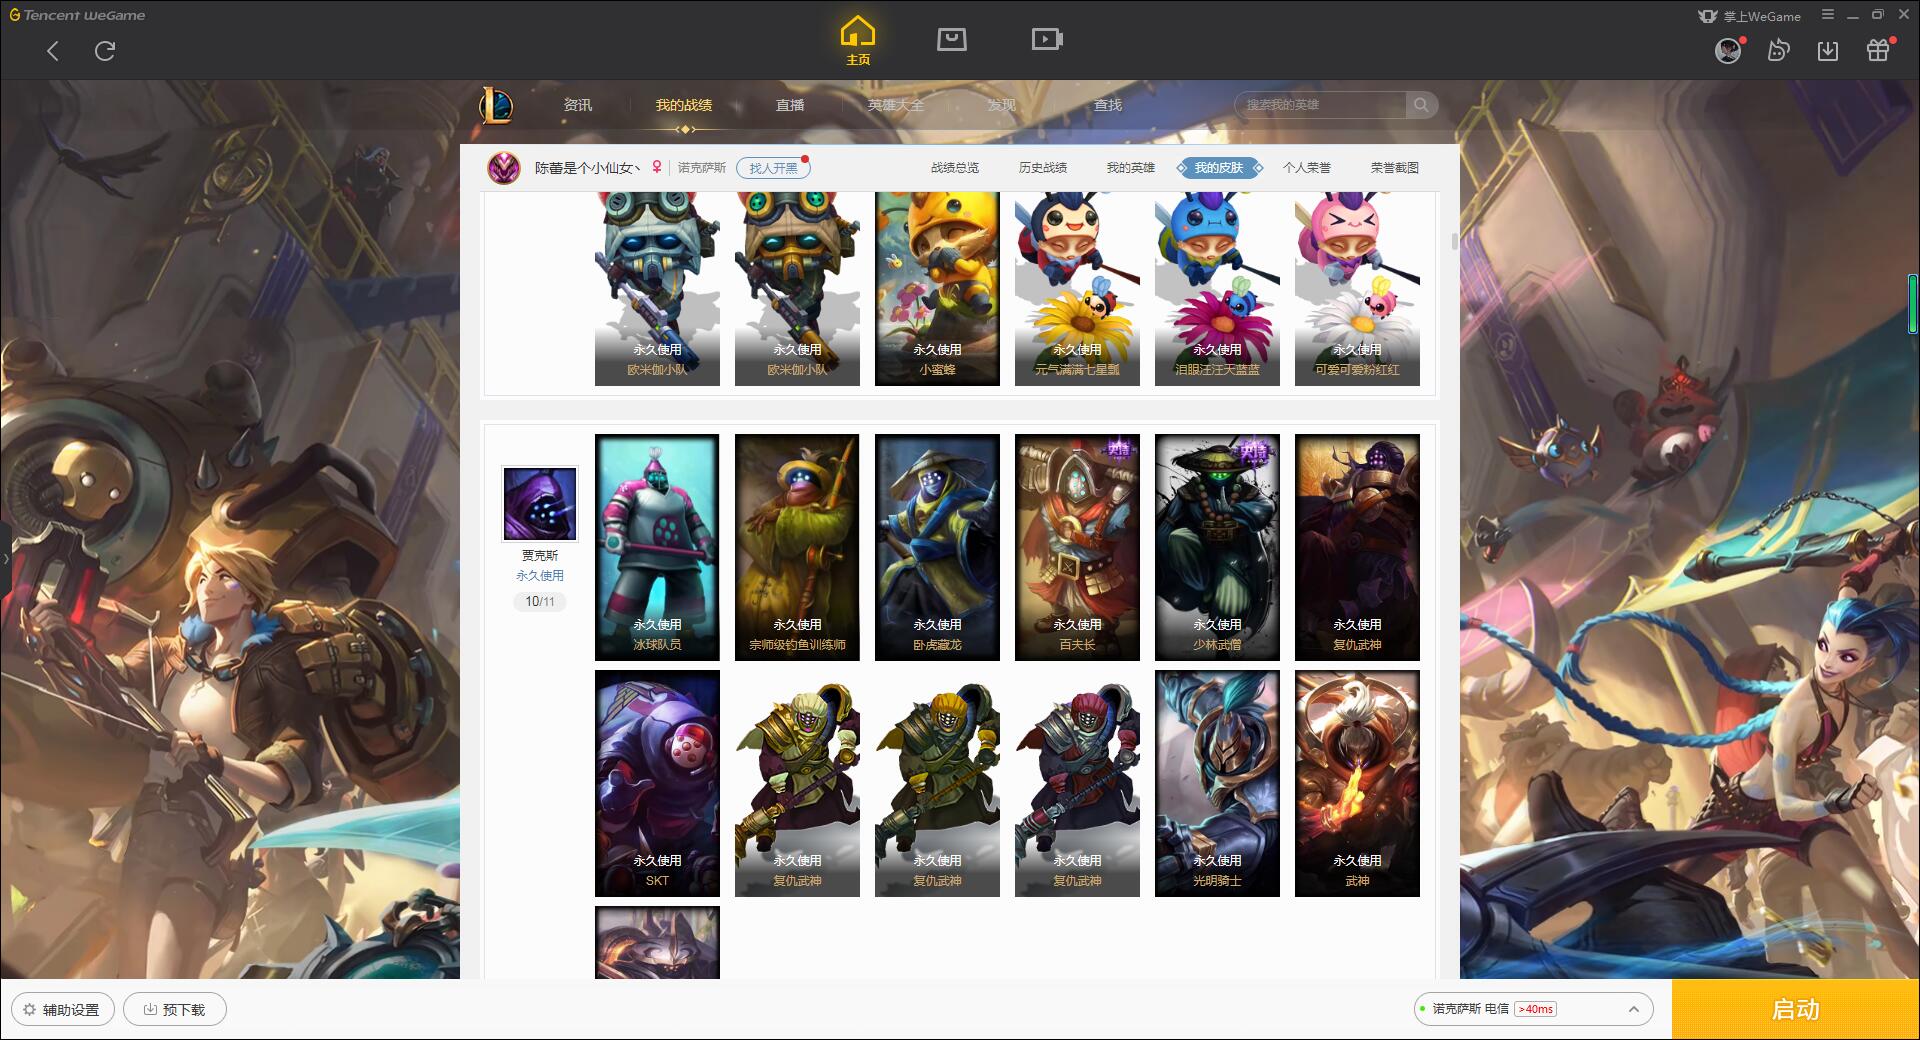Select the 元气满满七星瓢 skin thumbnail
The width and height of the screenshot is (1920, 1040).
click(x=1077, y=289)
